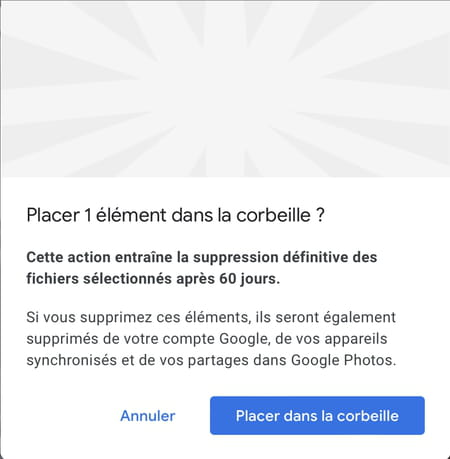Click the question mark ending the title
This screenshot has width=450, height=459.
pyautogui.click(x=320, y=215)
